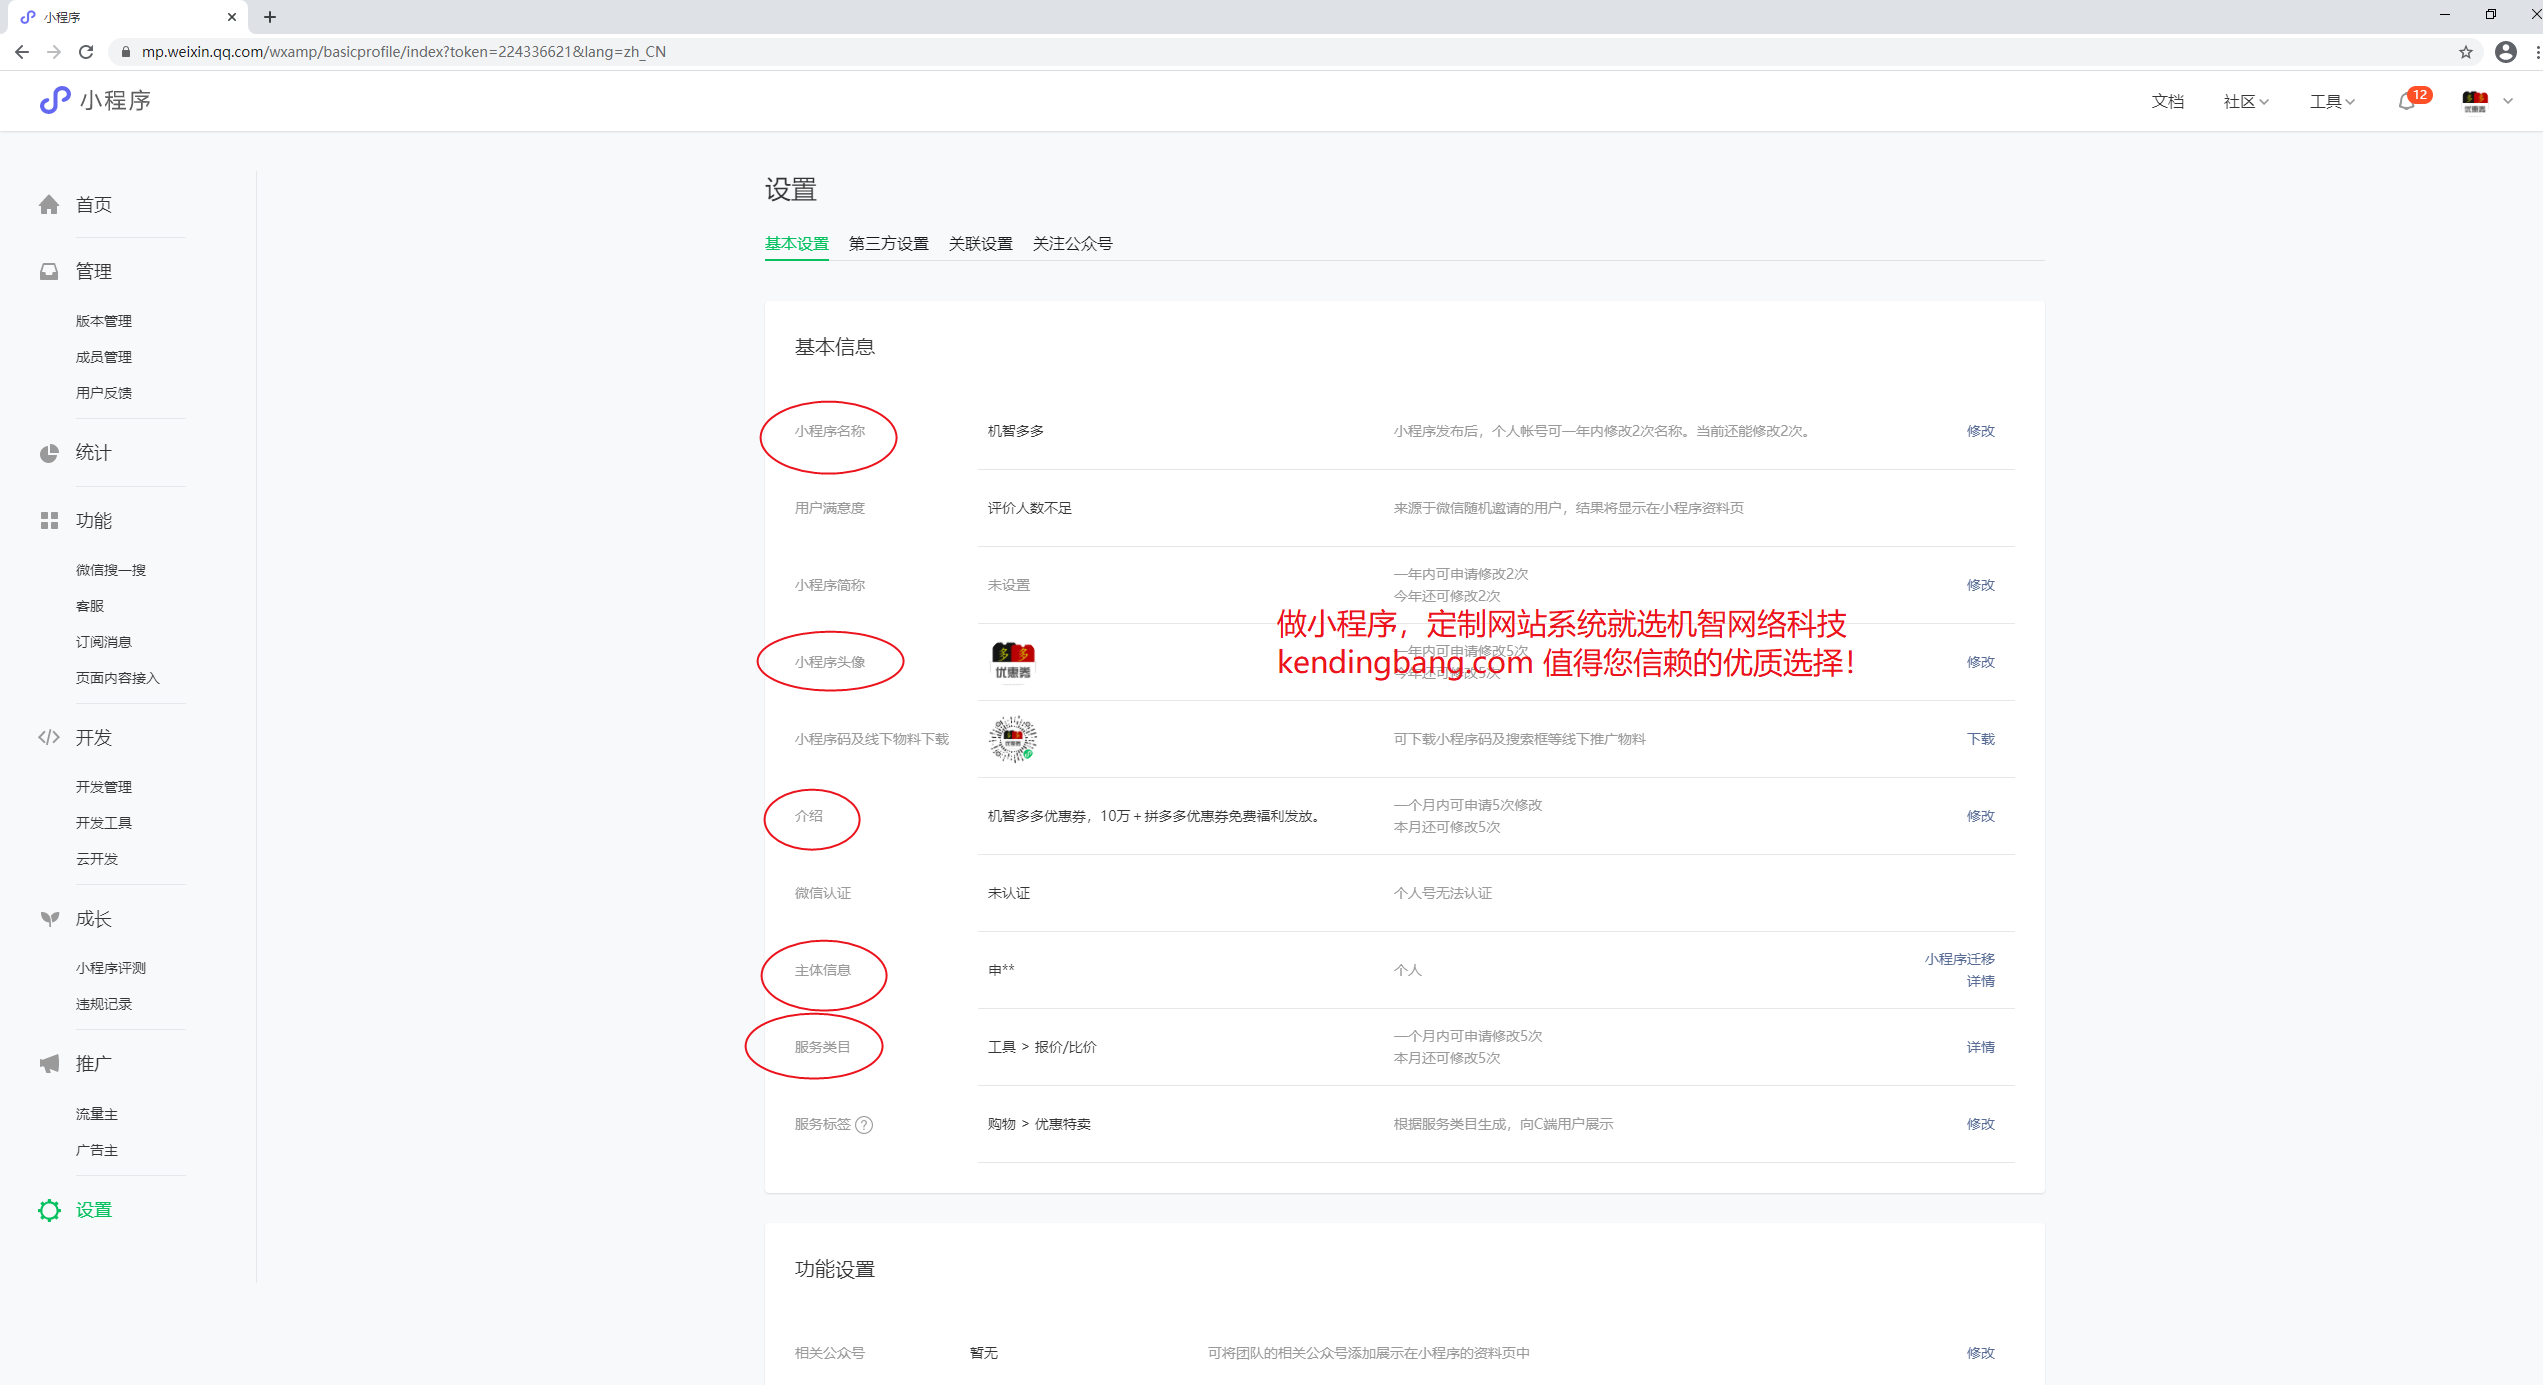Open 页面内容接入 in sidebar

tap(118, 678)
